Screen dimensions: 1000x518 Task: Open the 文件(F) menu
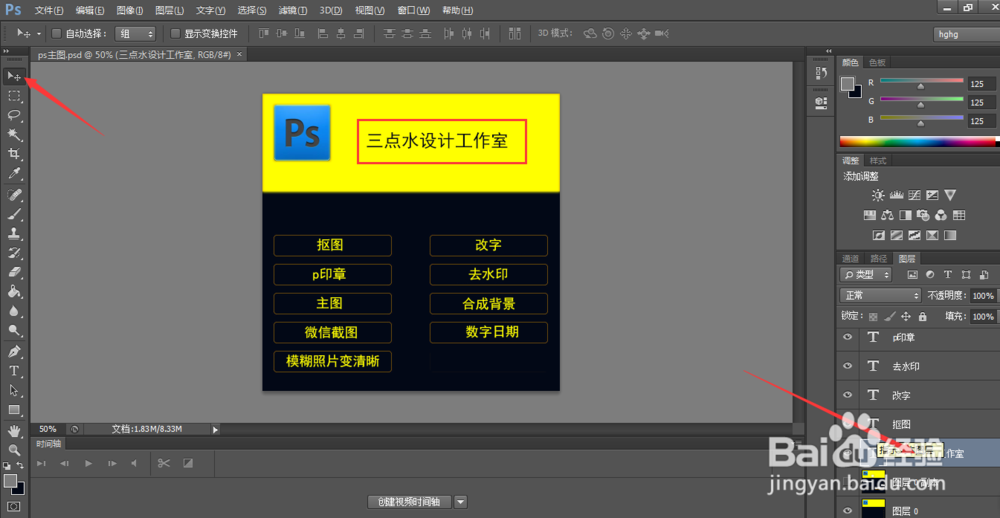pos(48,11)
